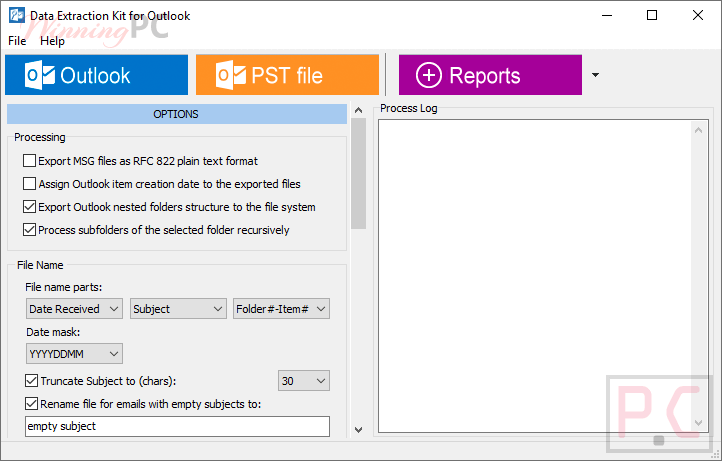Open the Help menu

(x=52, y=41)
